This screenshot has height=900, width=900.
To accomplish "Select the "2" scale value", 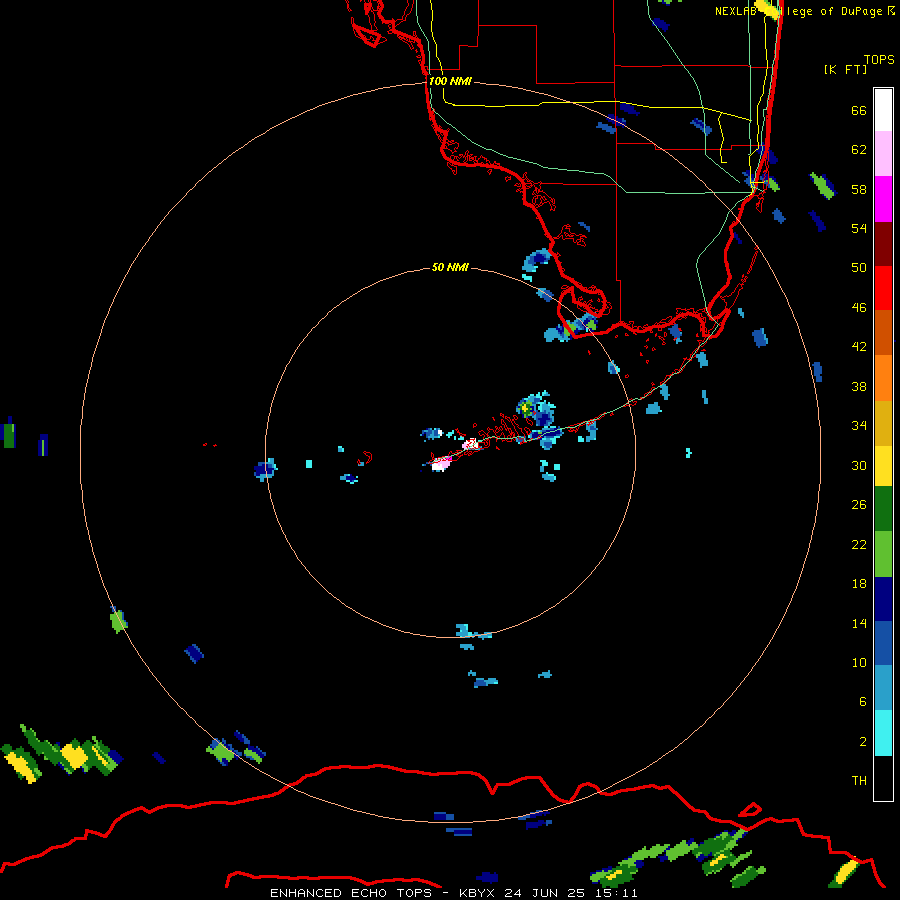I will click(863, 742).
